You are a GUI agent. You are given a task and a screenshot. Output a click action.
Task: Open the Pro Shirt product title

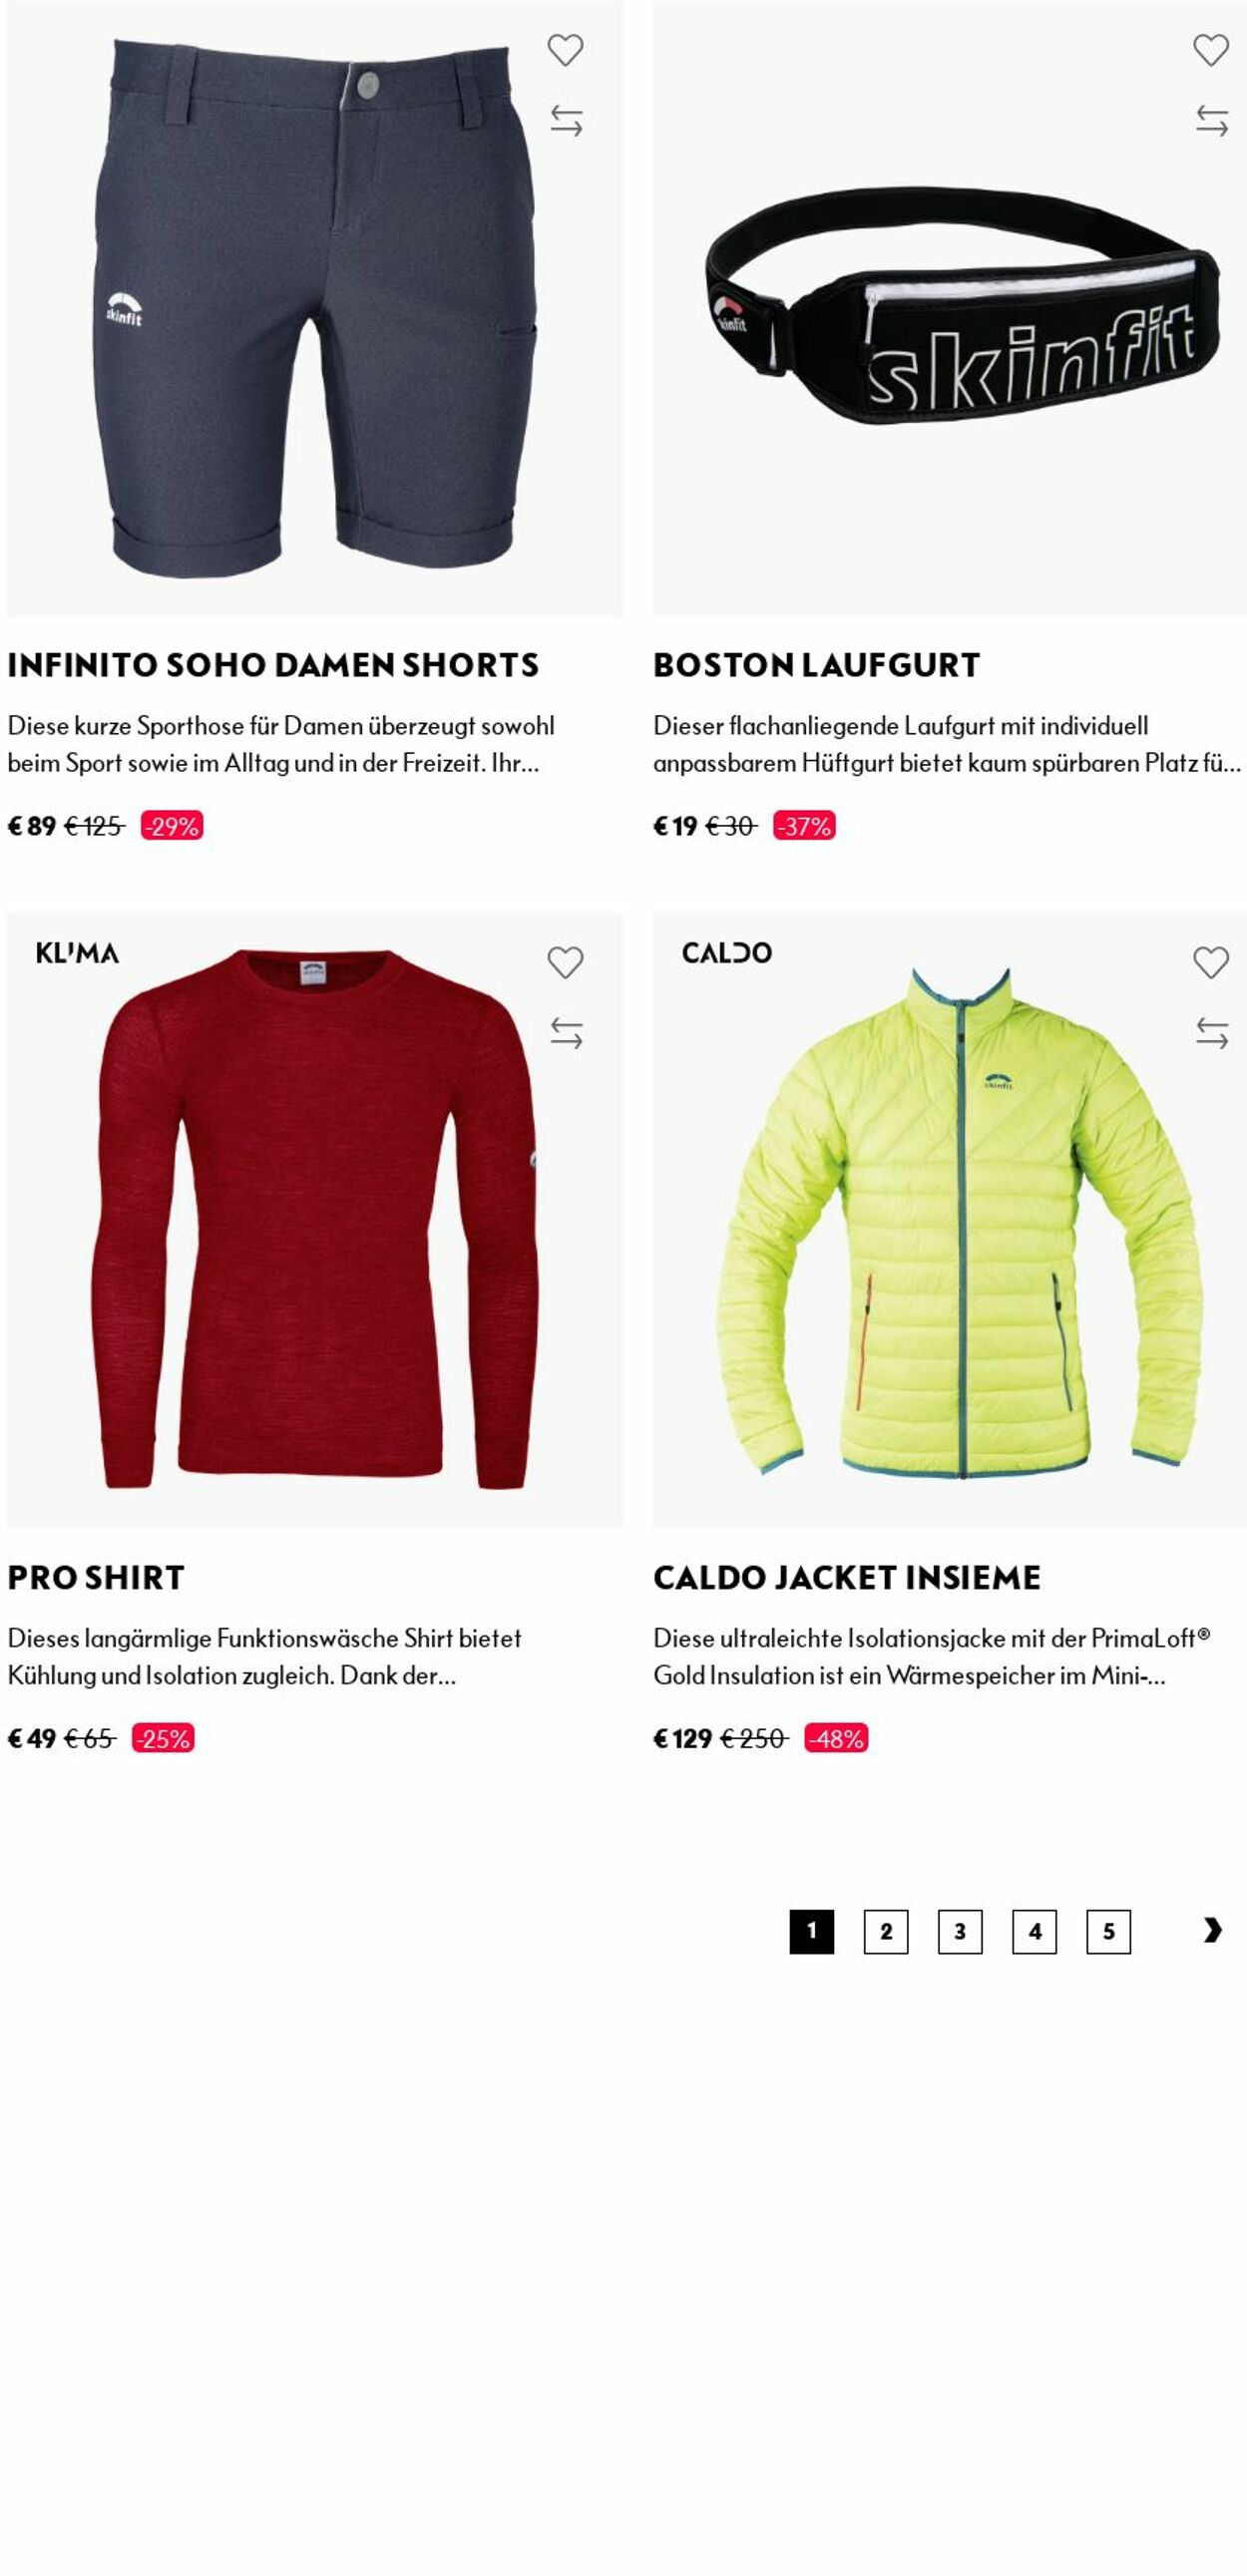(96, 1577)
